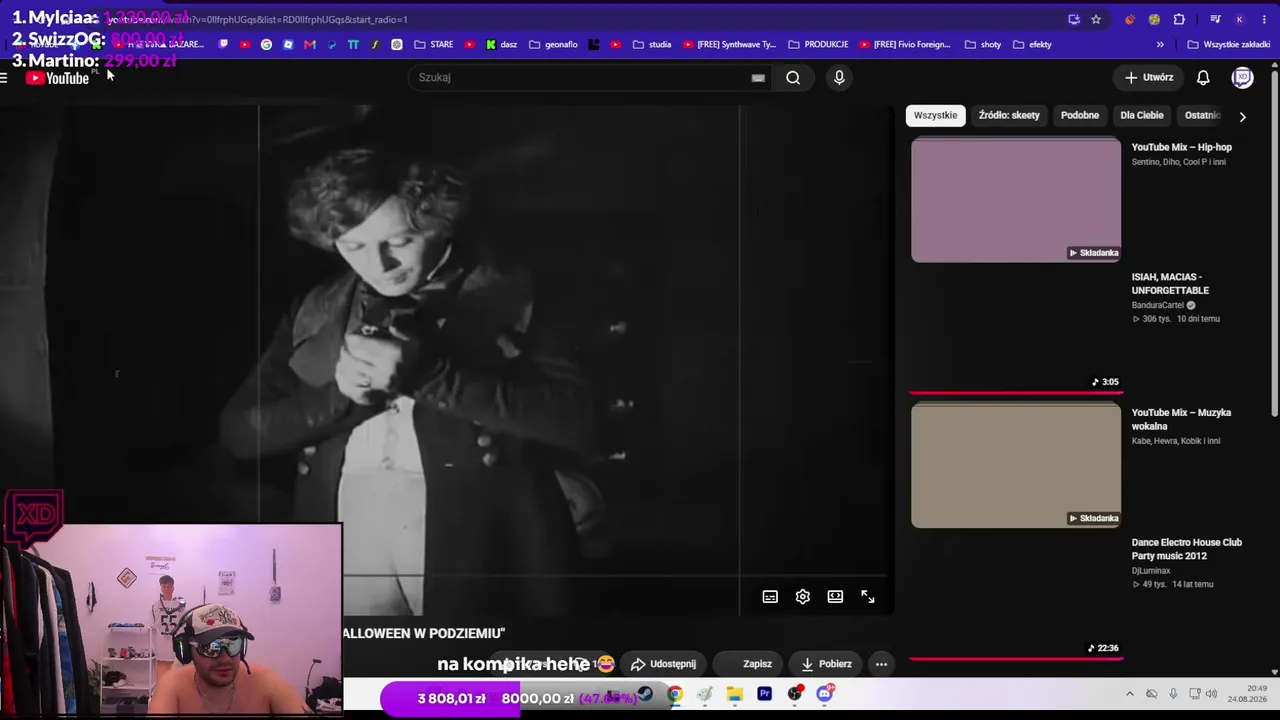1280x720 pixels.
Task: Select the Źródło: skeety filter chip
Action: 1009,115
